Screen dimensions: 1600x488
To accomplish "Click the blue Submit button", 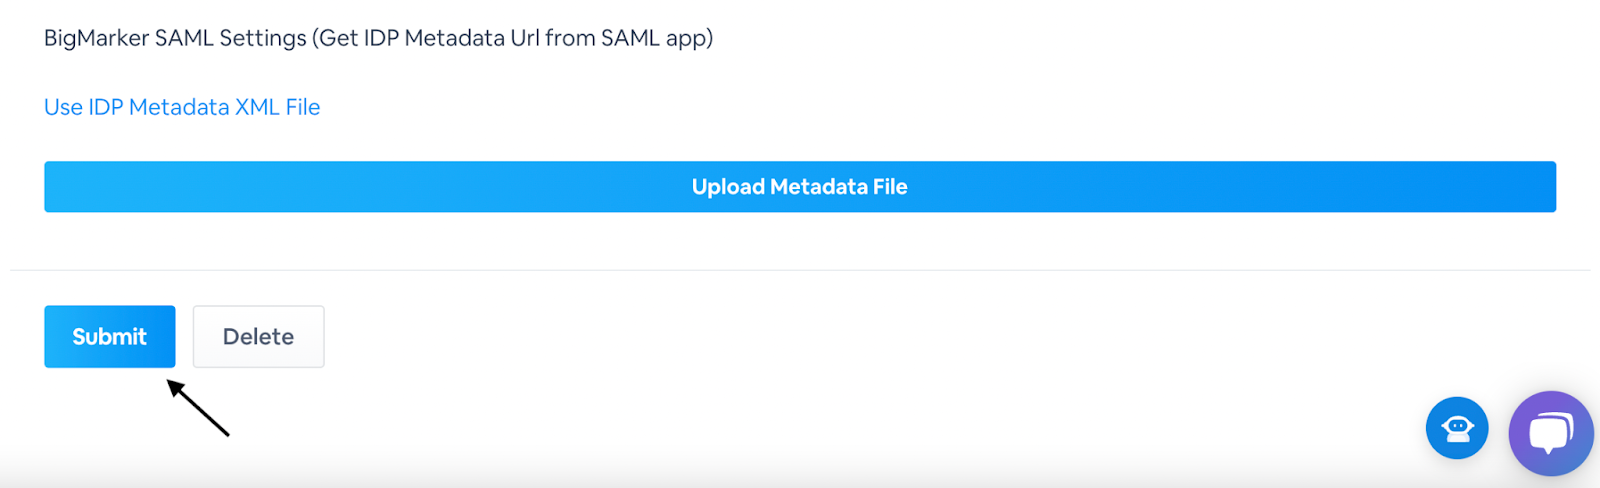I will [109, 337].
